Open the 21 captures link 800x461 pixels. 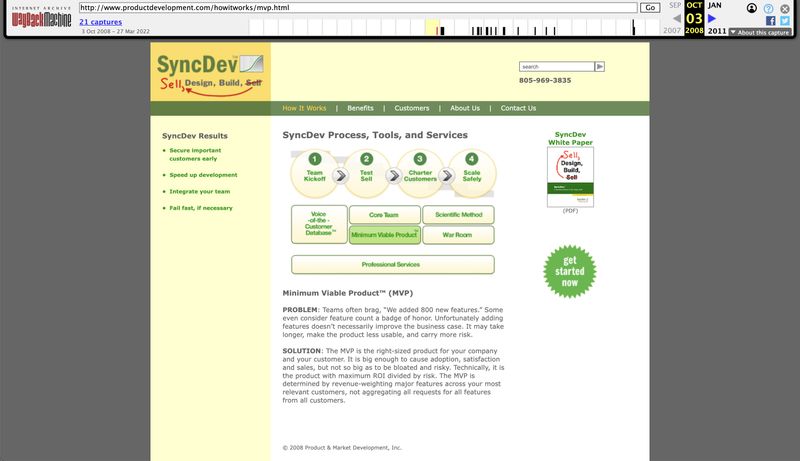coord(101,22)
